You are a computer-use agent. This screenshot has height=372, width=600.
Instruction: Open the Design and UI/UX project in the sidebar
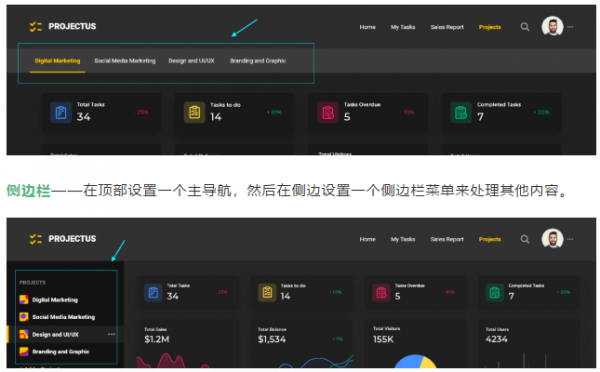pos(55,334)
